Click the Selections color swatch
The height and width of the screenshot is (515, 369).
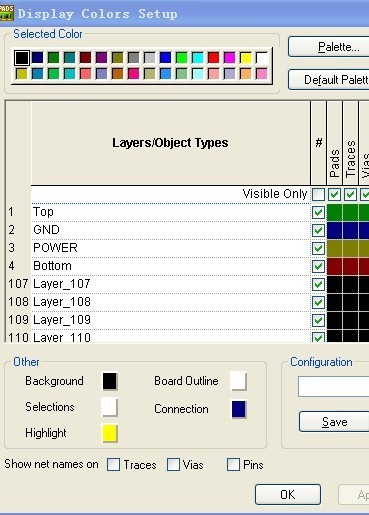110,407
